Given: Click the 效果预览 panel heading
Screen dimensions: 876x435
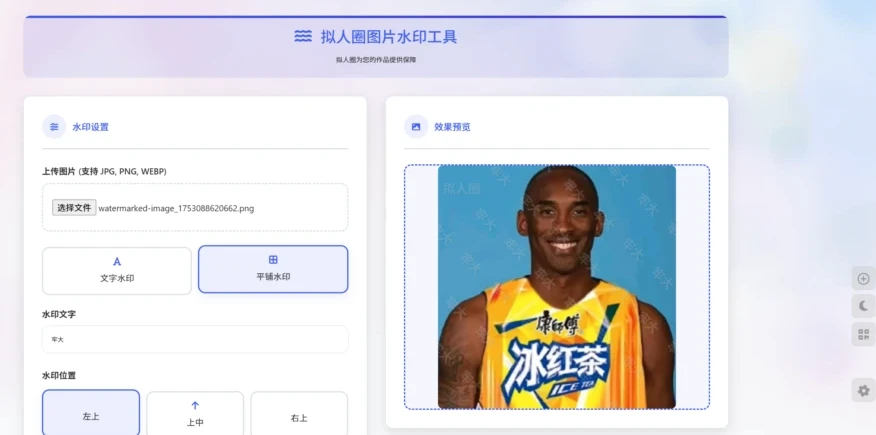Looking at the screenshot, I should tap(452, 127).
